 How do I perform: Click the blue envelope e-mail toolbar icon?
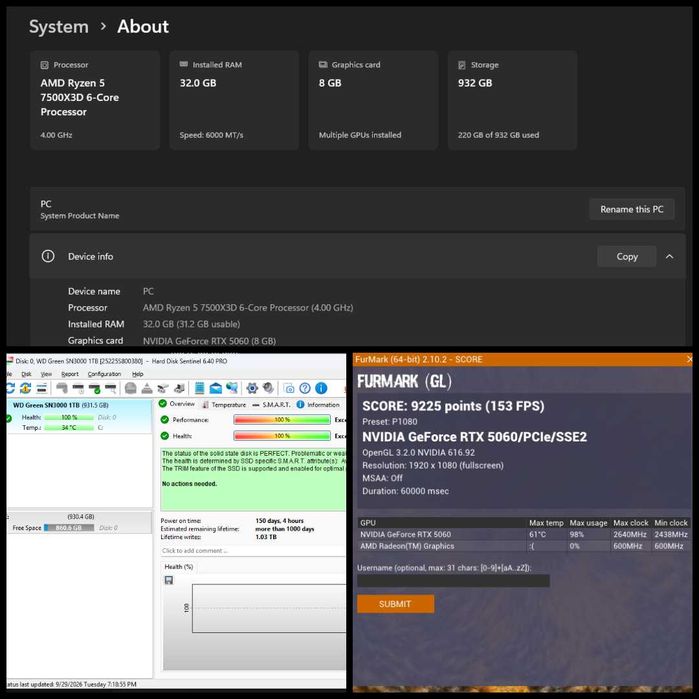(x=216, y=388)
